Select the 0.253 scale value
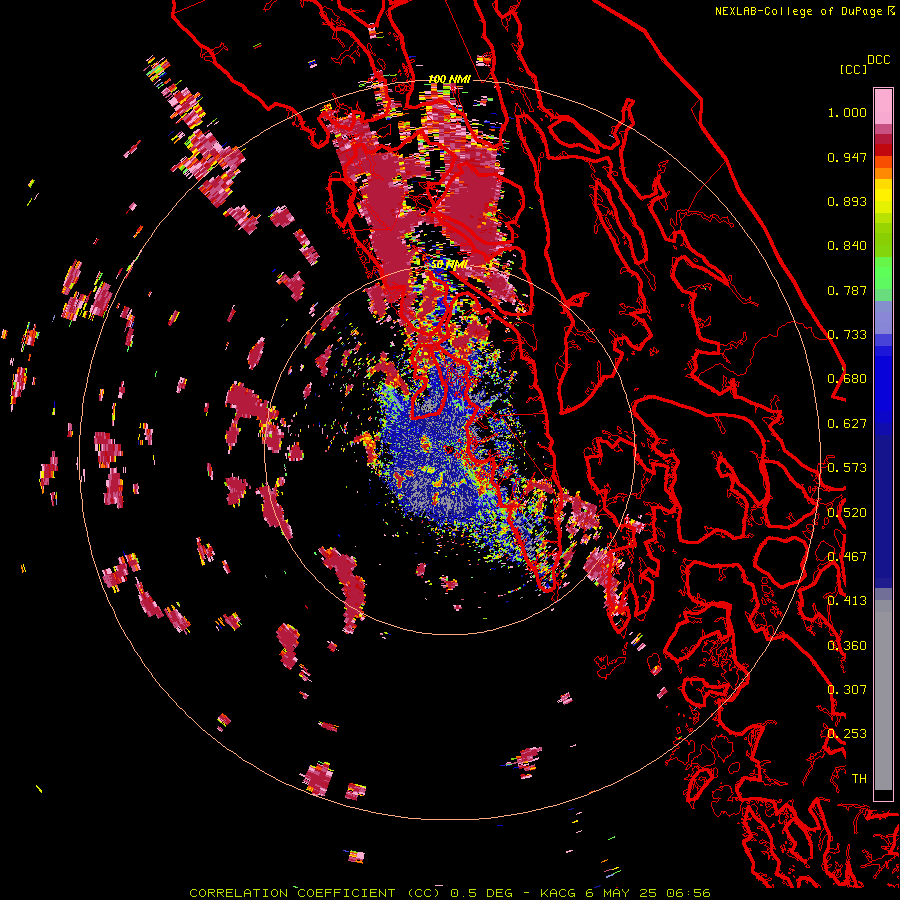 (x=847, y=734)
